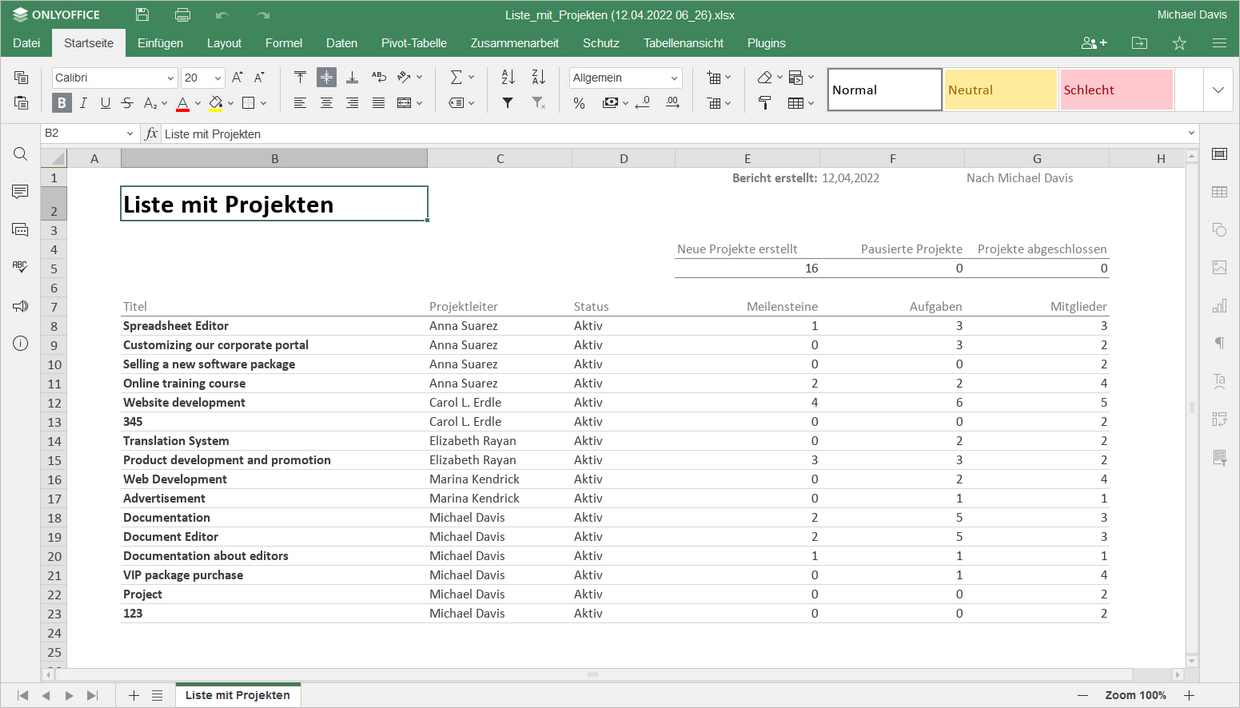Apply the Neutral cell style

tap(1001, 90)
